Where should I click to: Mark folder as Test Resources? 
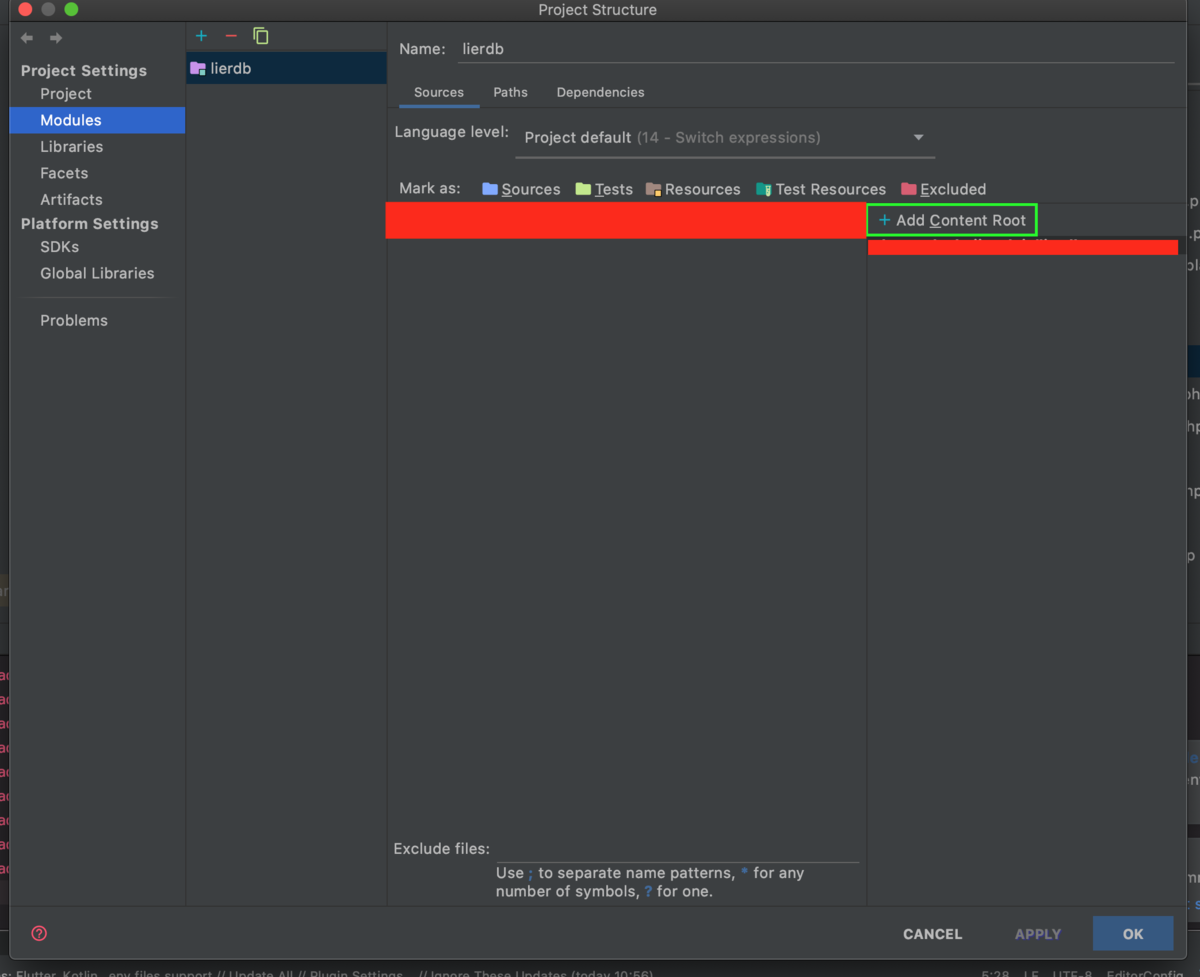point(821,189)
